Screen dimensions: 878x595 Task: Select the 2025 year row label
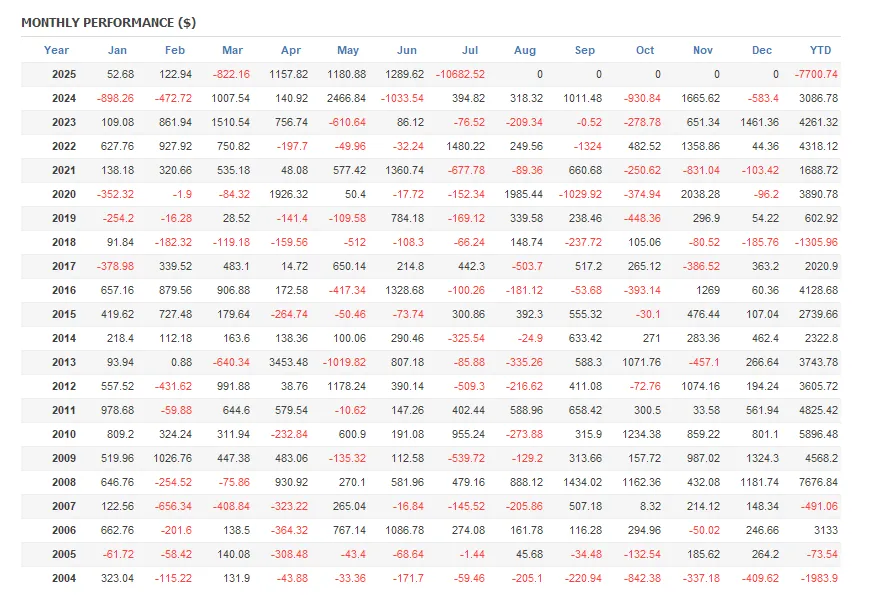tap(64, 74)
